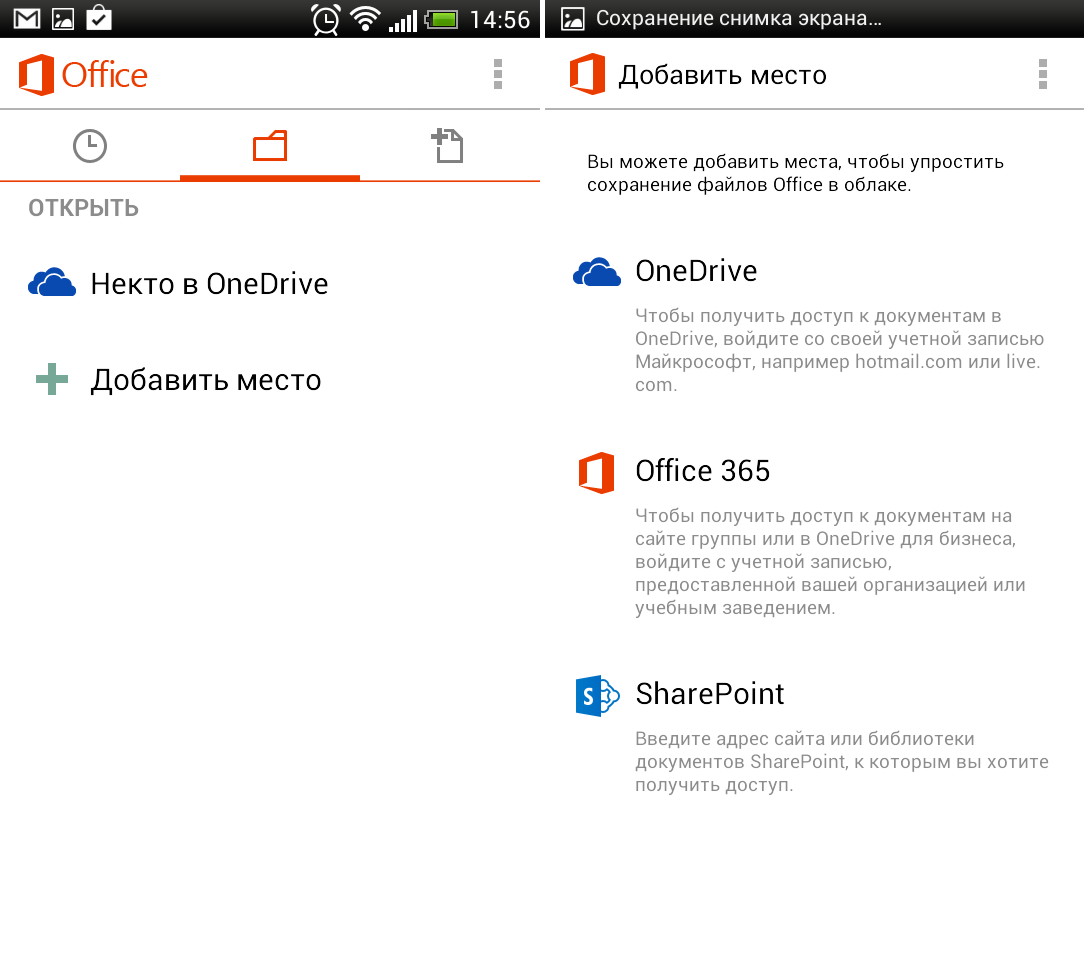Open overflow menu on Добавить место screen
The height and width of the screenshot is (960, 1084).
(x=1043, y=74)
